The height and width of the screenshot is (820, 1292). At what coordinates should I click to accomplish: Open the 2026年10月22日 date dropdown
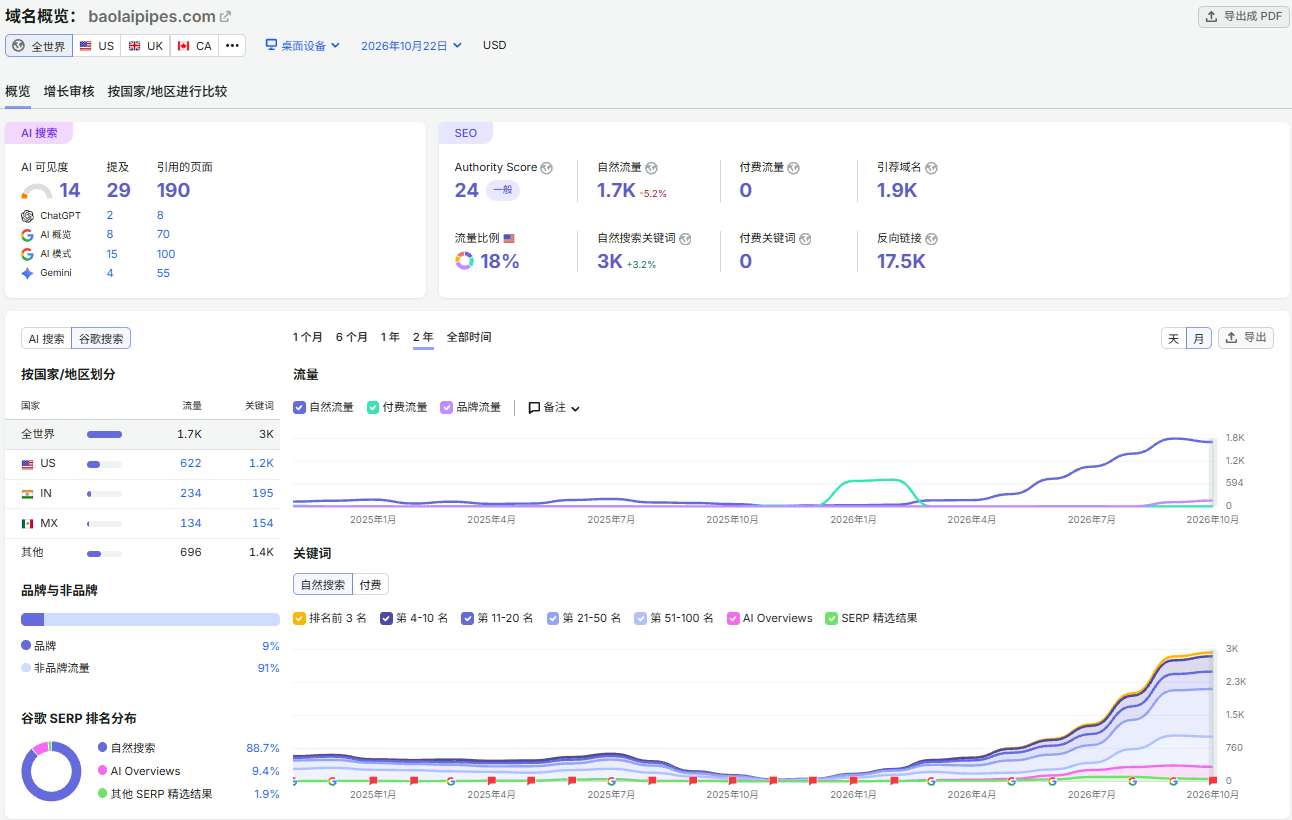pos(411,45)
